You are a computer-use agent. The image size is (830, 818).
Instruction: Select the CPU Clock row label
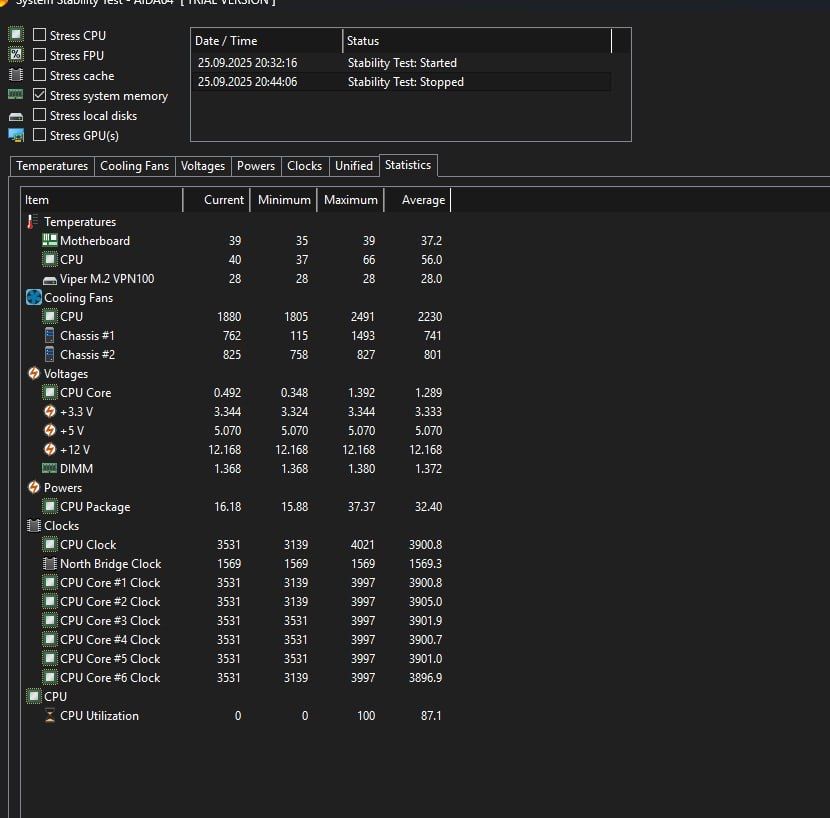tap(88, 544)
